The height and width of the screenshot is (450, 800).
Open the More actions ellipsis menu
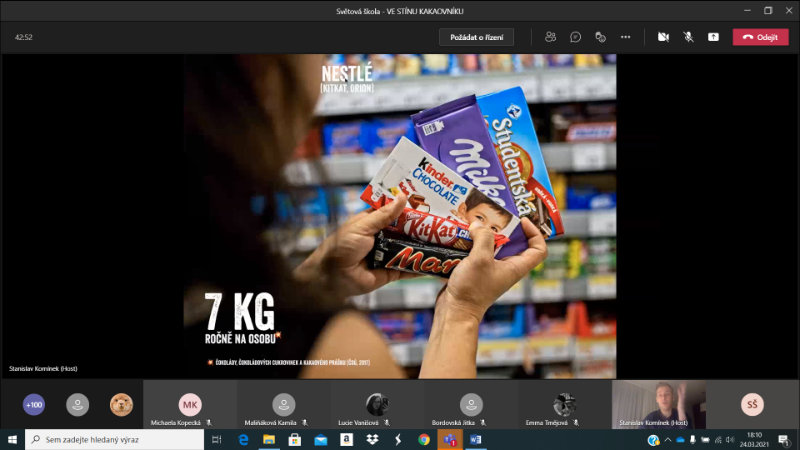point(626,37)
